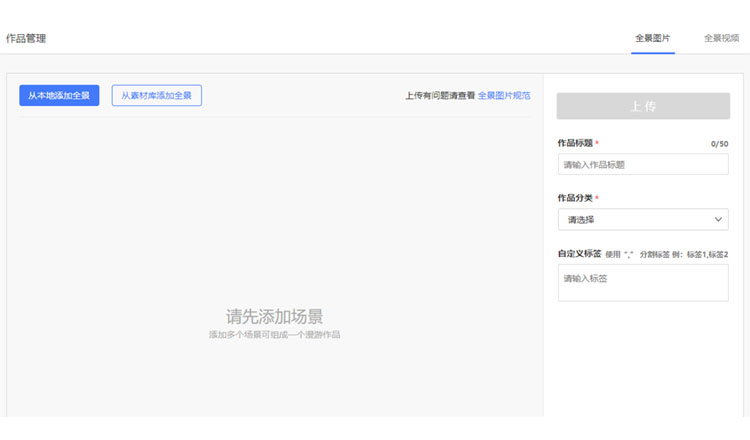Focus the 请输入作品标题 input field

643,164
